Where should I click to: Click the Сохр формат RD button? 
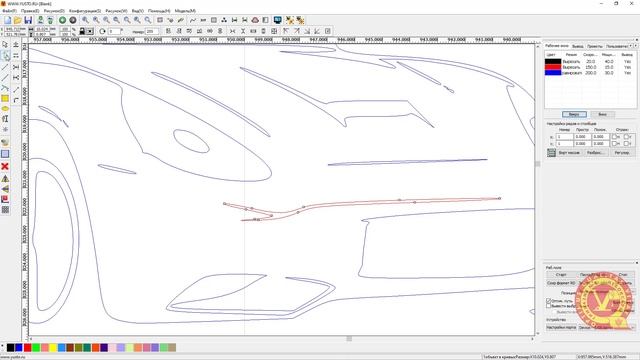[561, 283]
